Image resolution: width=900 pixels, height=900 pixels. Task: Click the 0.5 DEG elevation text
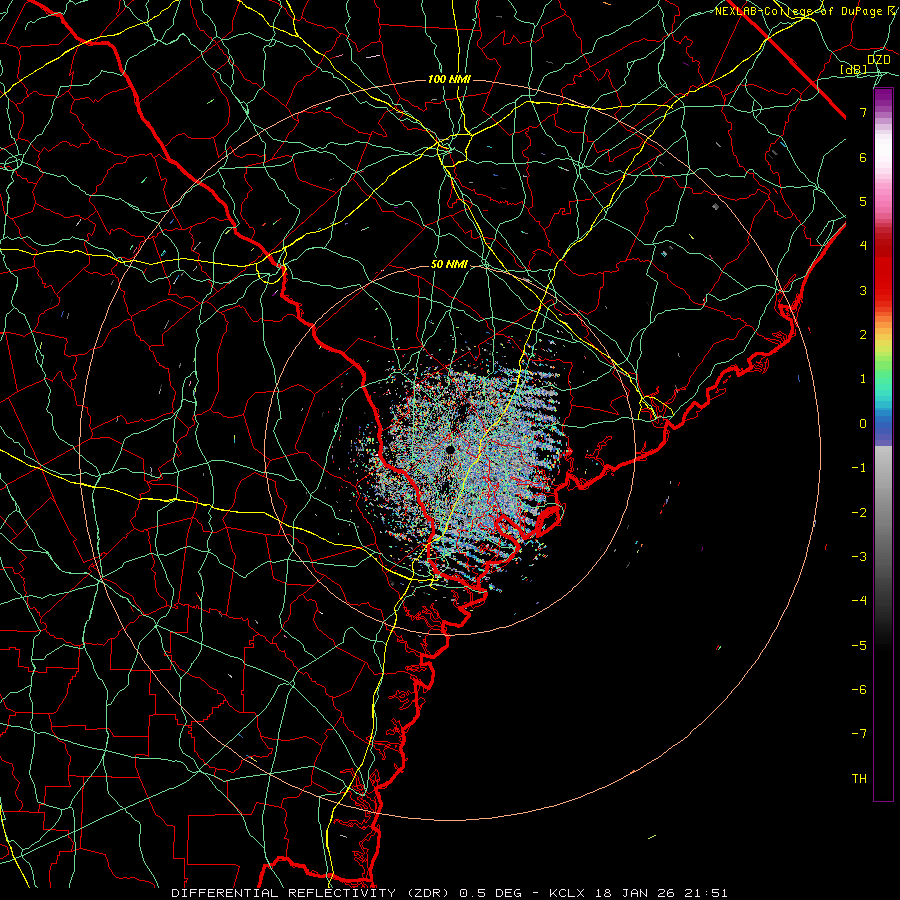pyautogui.click(x=491, y=893)
